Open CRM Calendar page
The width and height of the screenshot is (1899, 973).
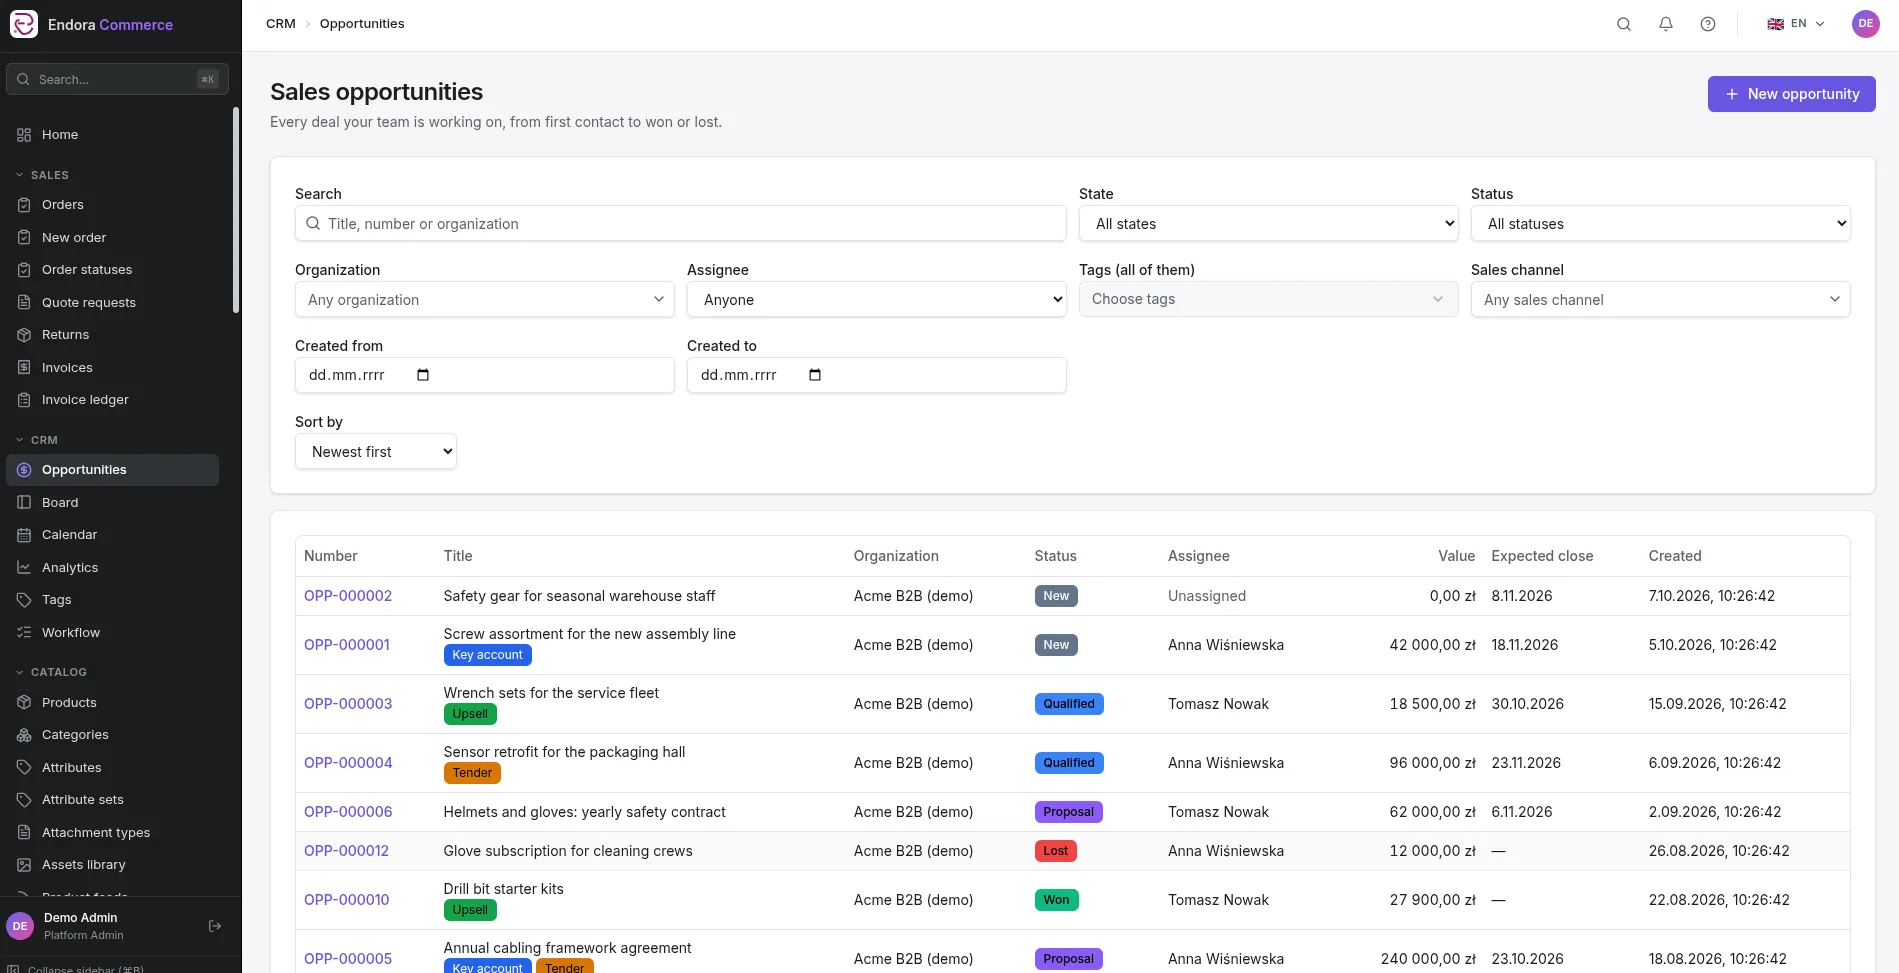click(112, 535)
